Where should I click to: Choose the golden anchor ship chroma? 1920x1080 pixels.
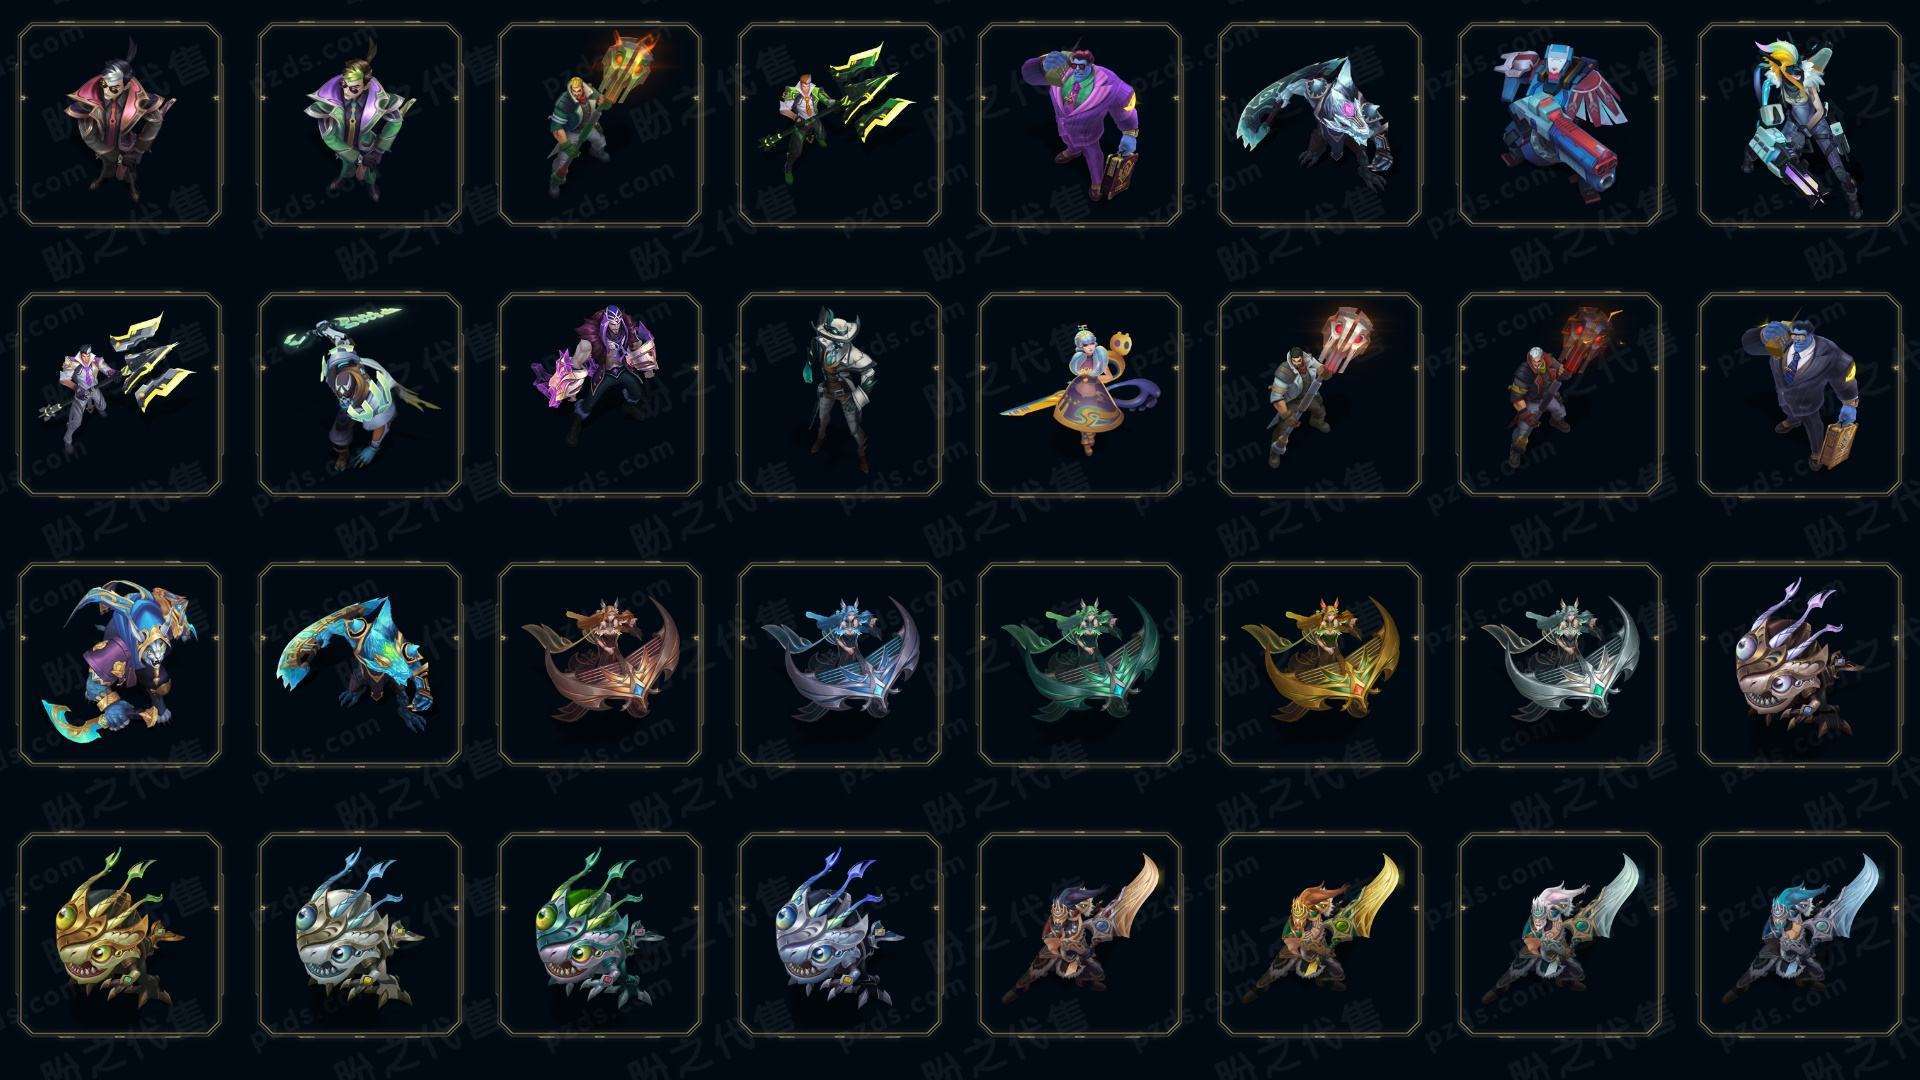pyautogui.click(x=1320, y=664)
